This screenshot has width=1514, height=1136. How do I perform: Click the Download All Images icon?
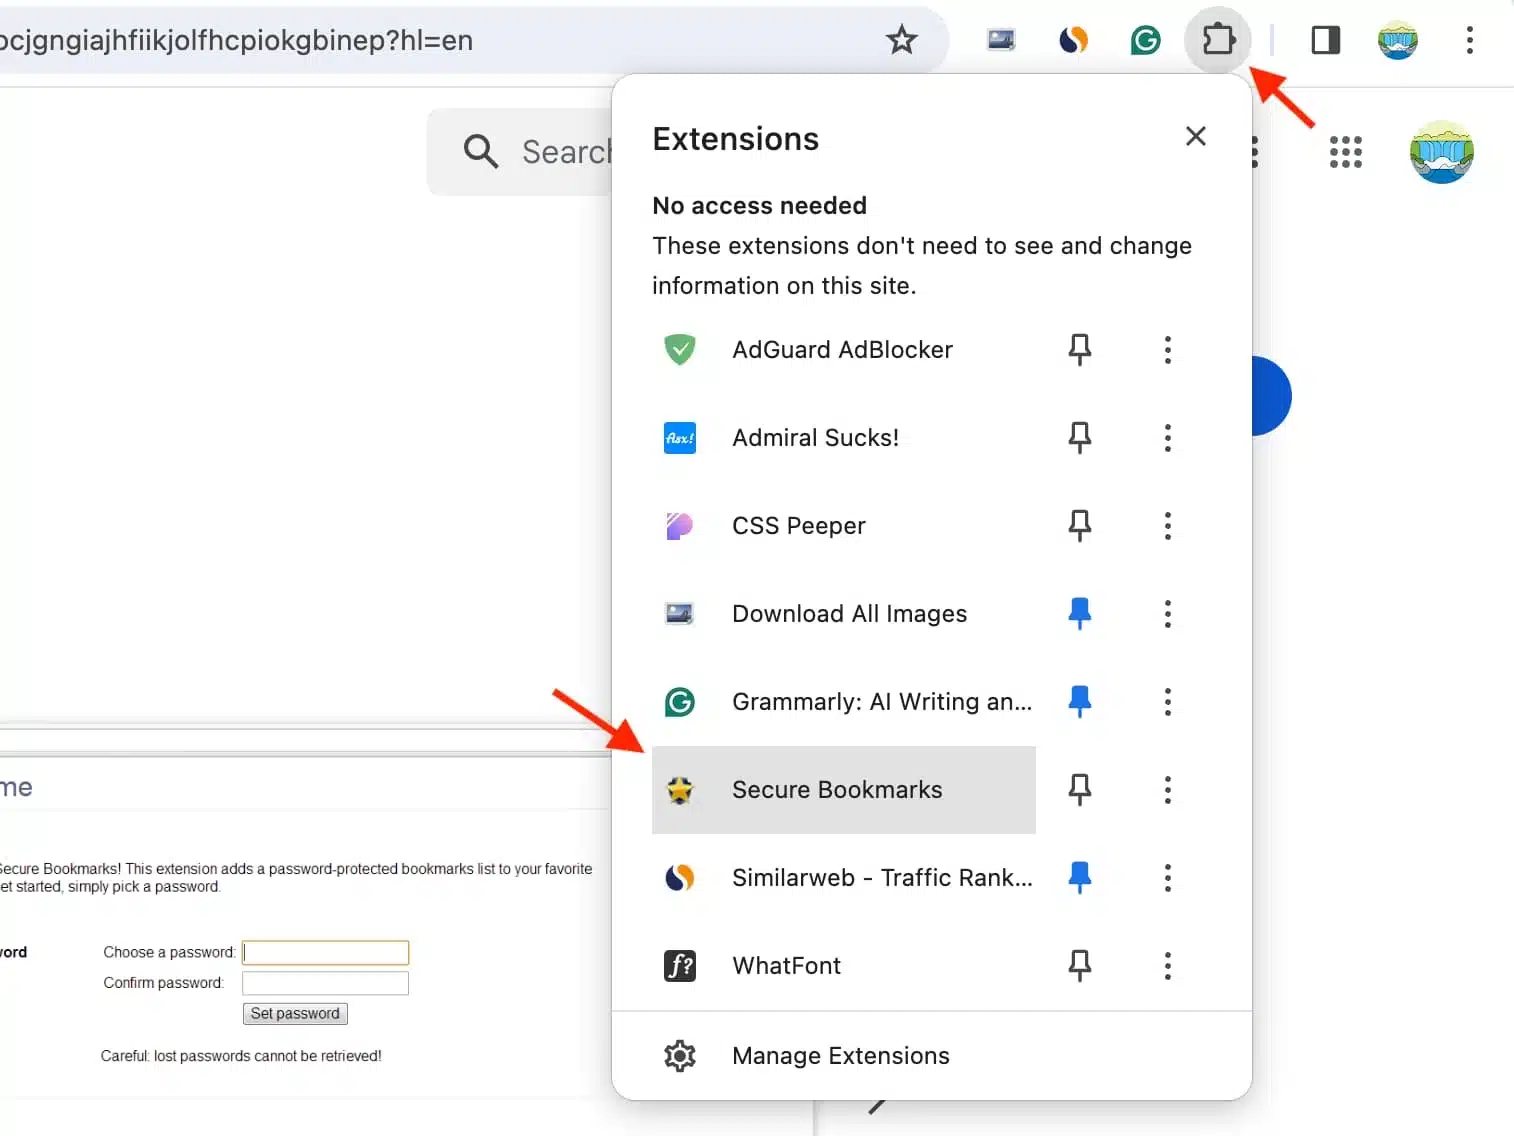coord(680,613)
